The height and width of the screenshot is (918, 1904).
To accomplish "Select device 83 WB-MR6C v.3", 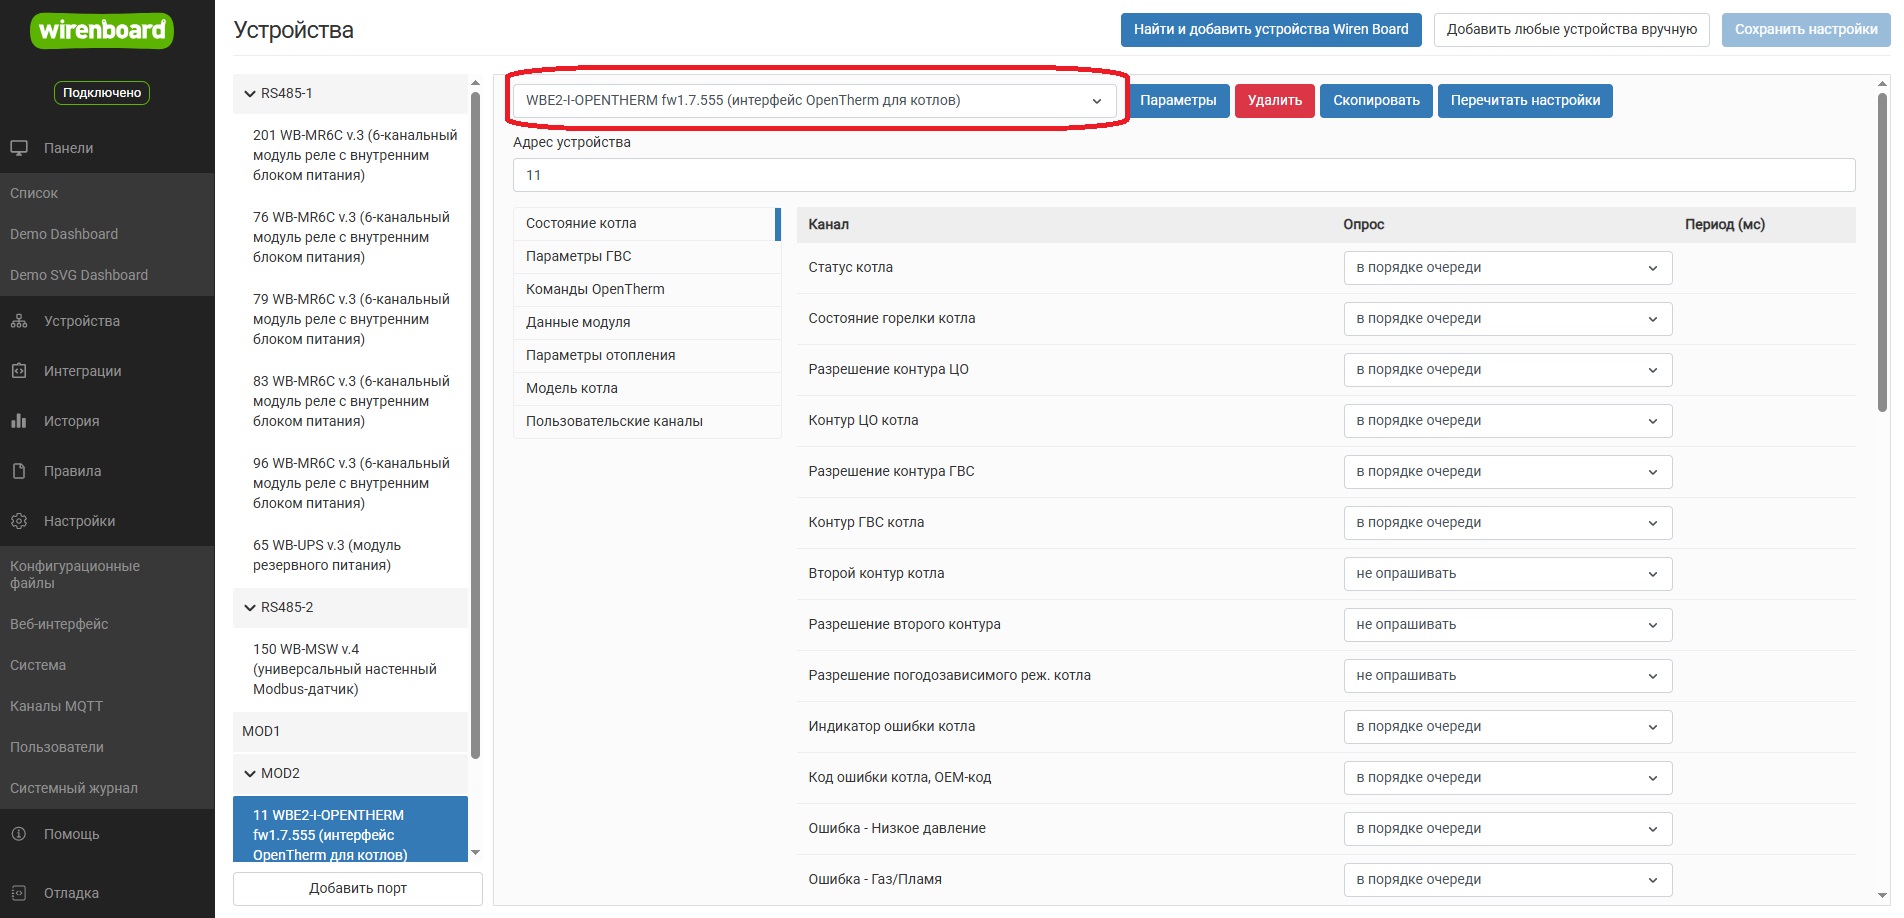I will pos(350,401).
